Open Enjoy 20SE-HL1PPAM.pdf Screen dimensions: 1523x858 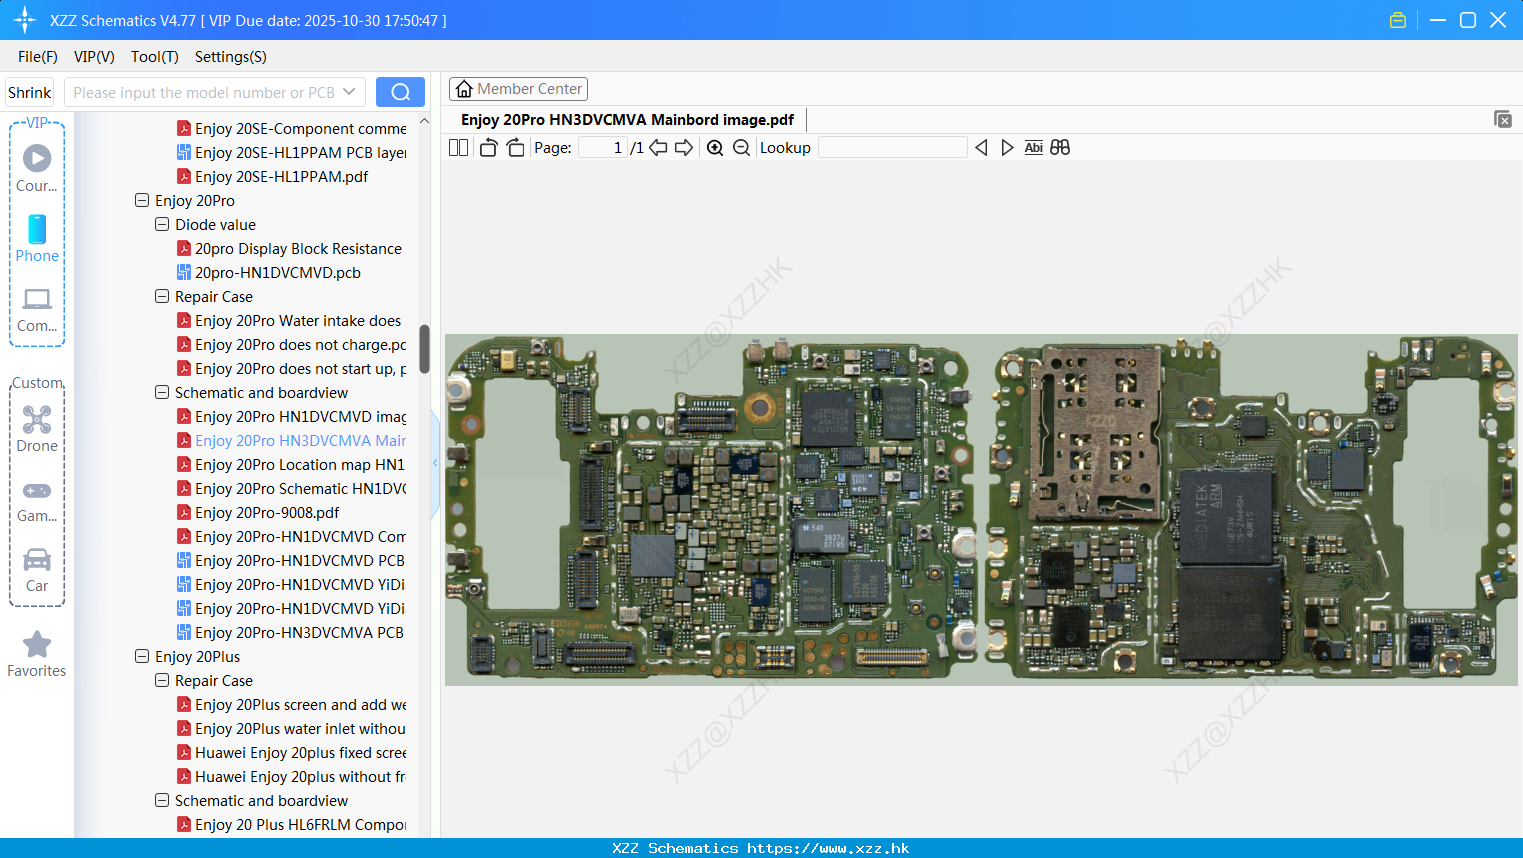point(273,176)
